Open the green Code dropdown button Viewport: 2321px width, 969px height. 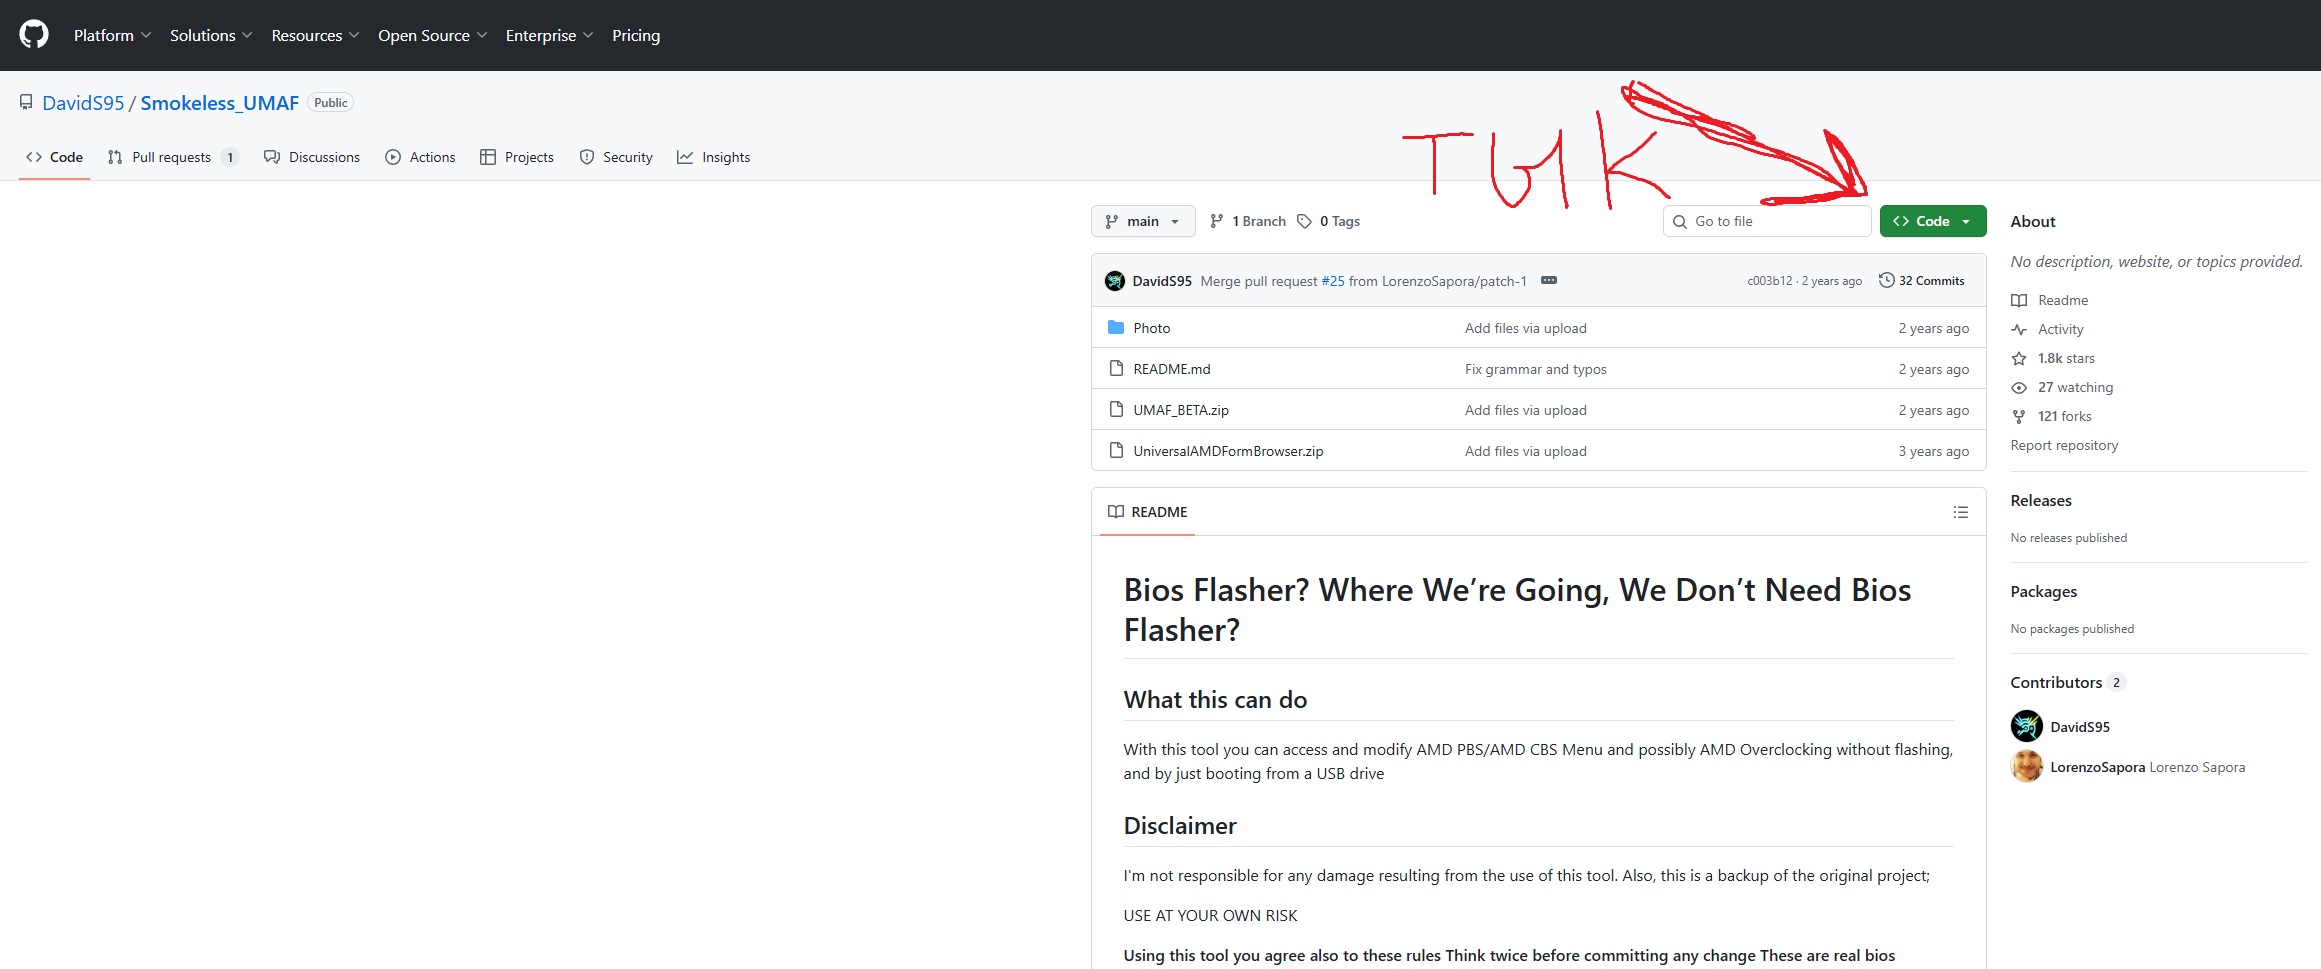(1932, 221)
